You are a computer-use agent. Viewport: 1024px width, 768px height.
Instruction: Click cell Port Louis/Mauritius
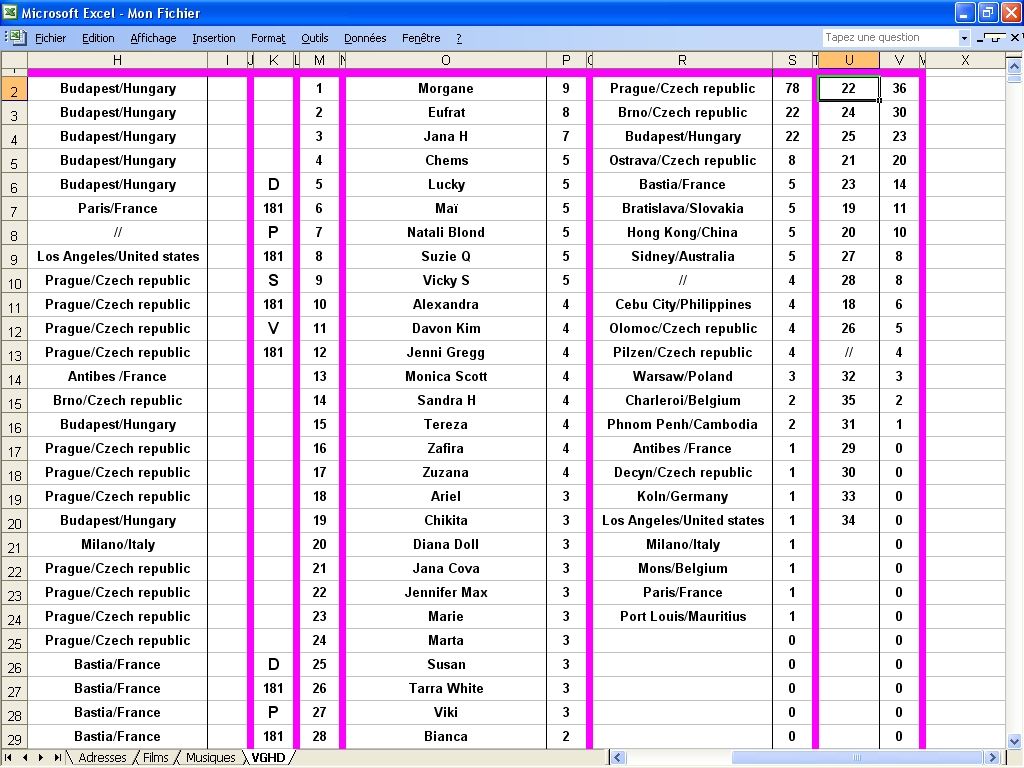point(682,616)
